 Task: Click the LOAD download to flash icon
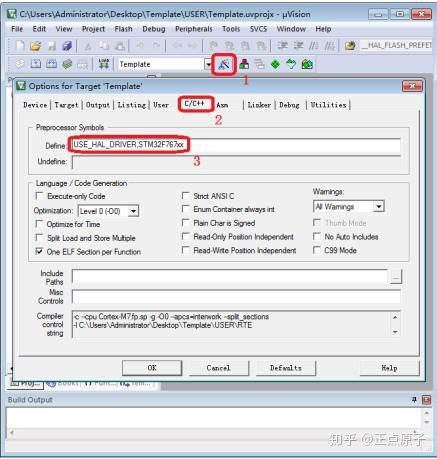click(x=104, y=64)
